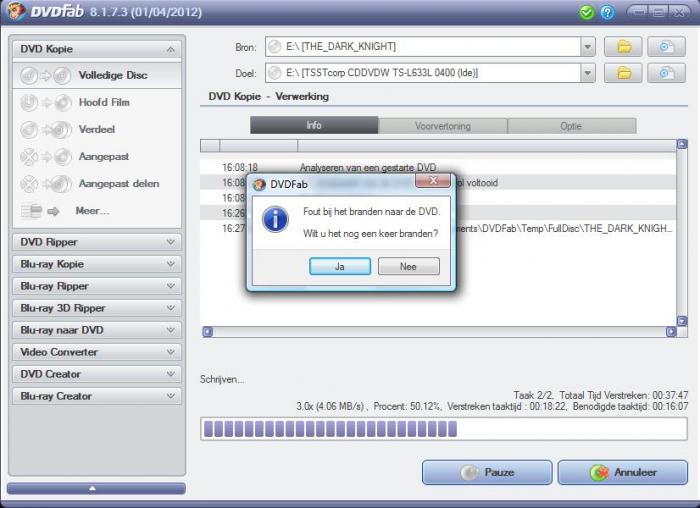Click the writing progress bar
The height and width of the screenshot is (508, 700).
click(x=444, y=429)
